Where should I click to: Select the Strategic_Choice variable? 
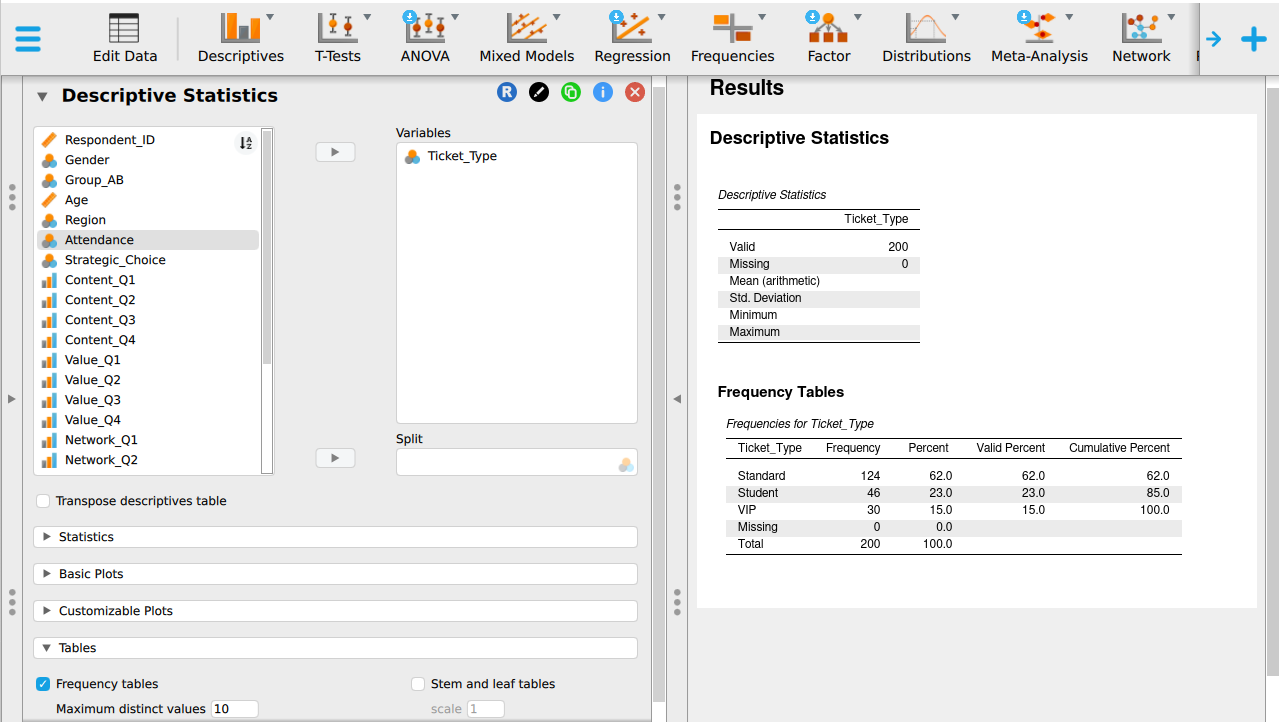point(148,260)
